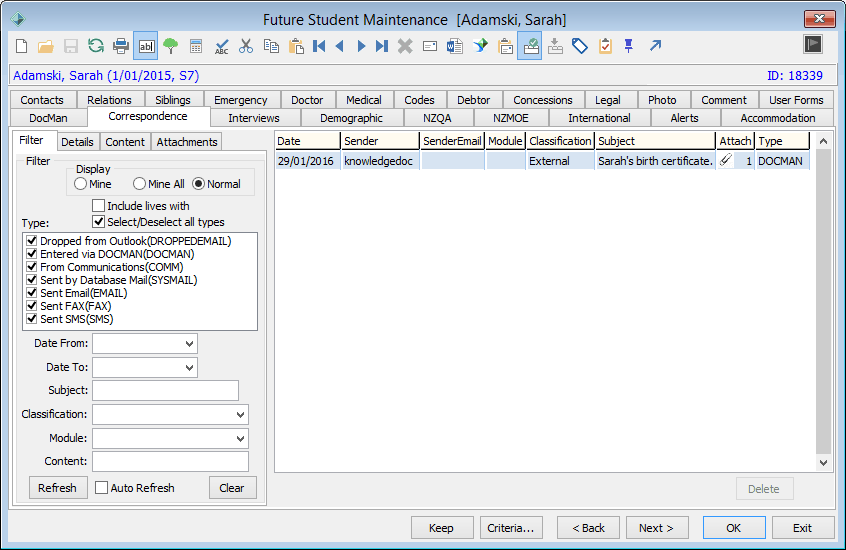This screenshot has height=550, width=846.
Task: Click the green tree icon
Action: coord(170,46)
